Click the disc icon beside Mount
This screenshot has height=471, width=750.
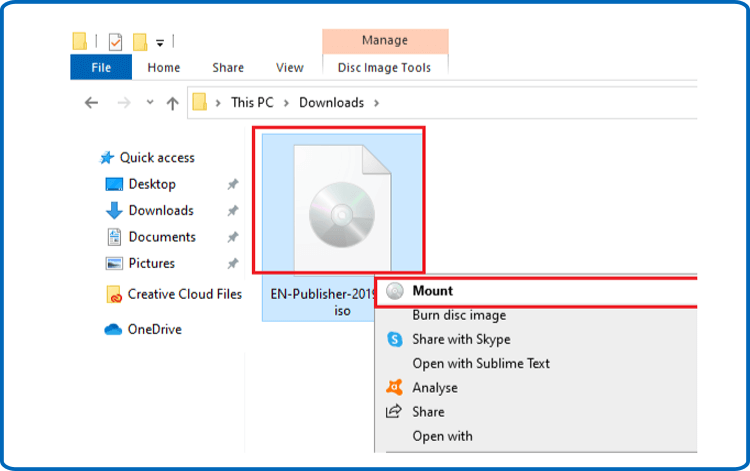395,291
